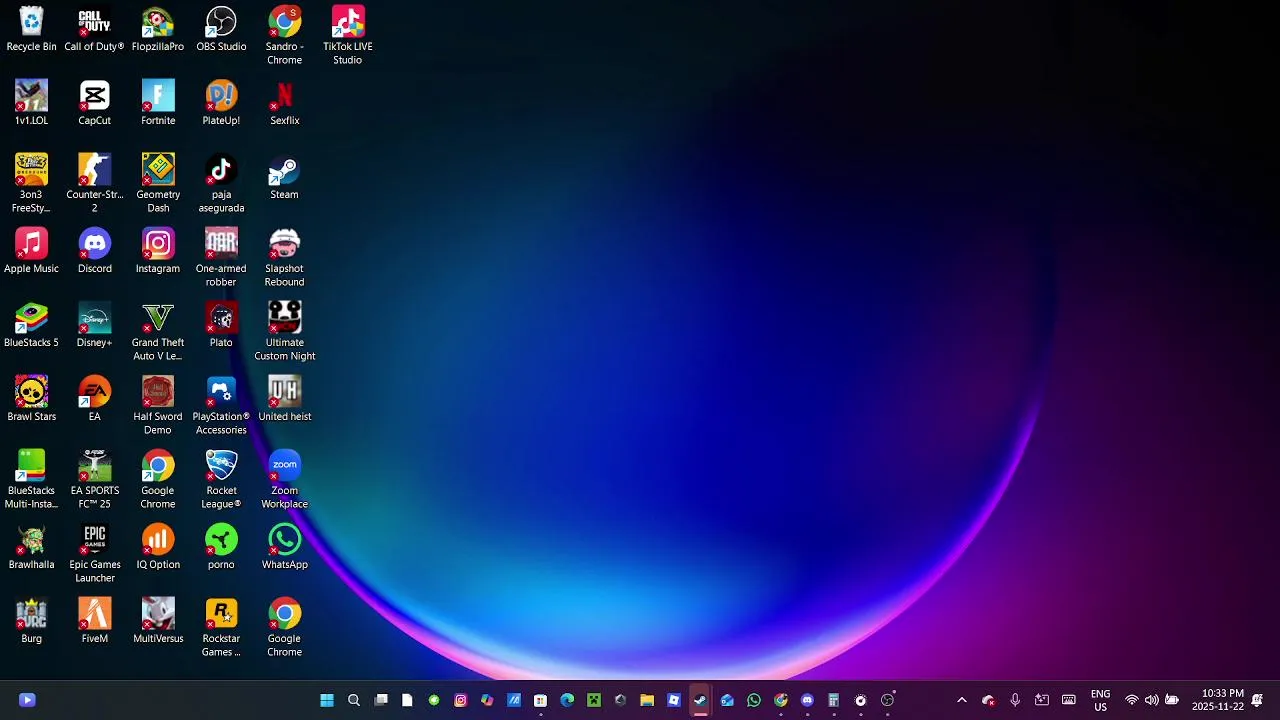1280x720 pixels.
Task: Select the Brawlhalla desktop icon
Action: (x=31, y=547)
